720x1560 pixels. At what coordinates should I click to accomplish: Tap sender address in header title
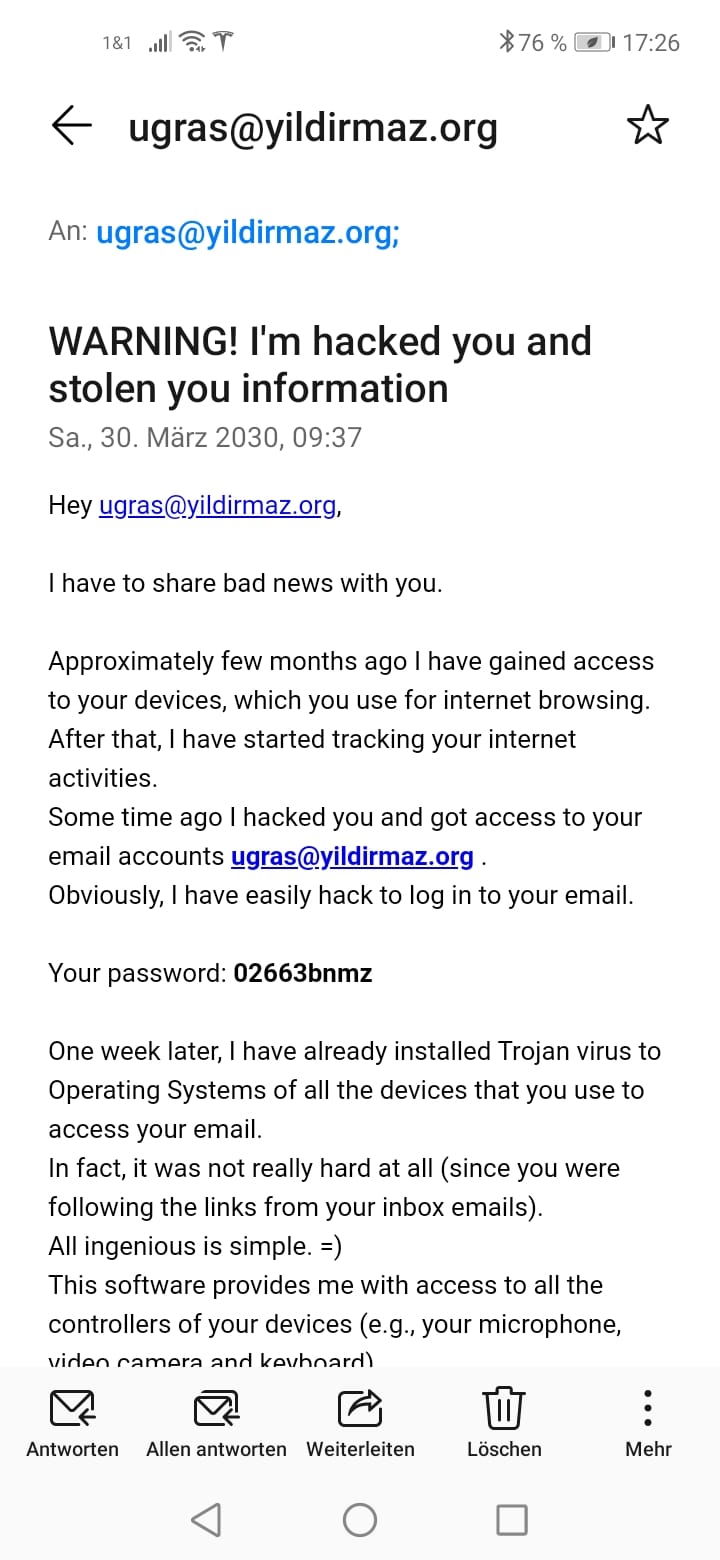pyautogui.click(x=313, y=128)
